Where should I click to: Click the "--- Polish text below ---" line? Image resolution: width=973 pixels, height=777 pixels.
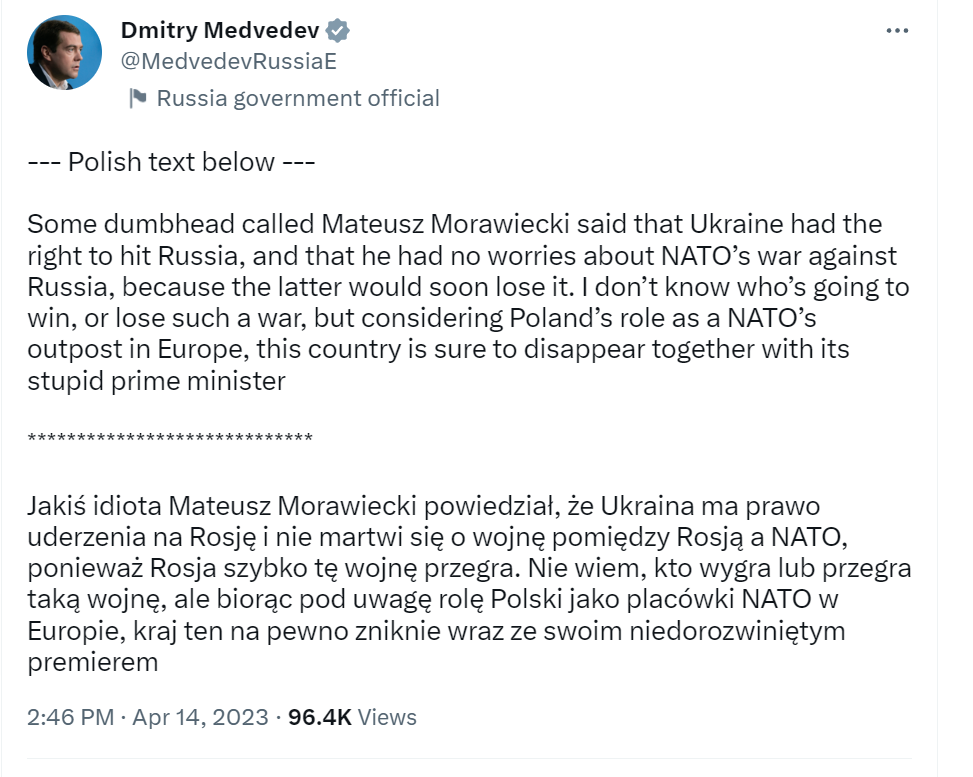(171, 161)
